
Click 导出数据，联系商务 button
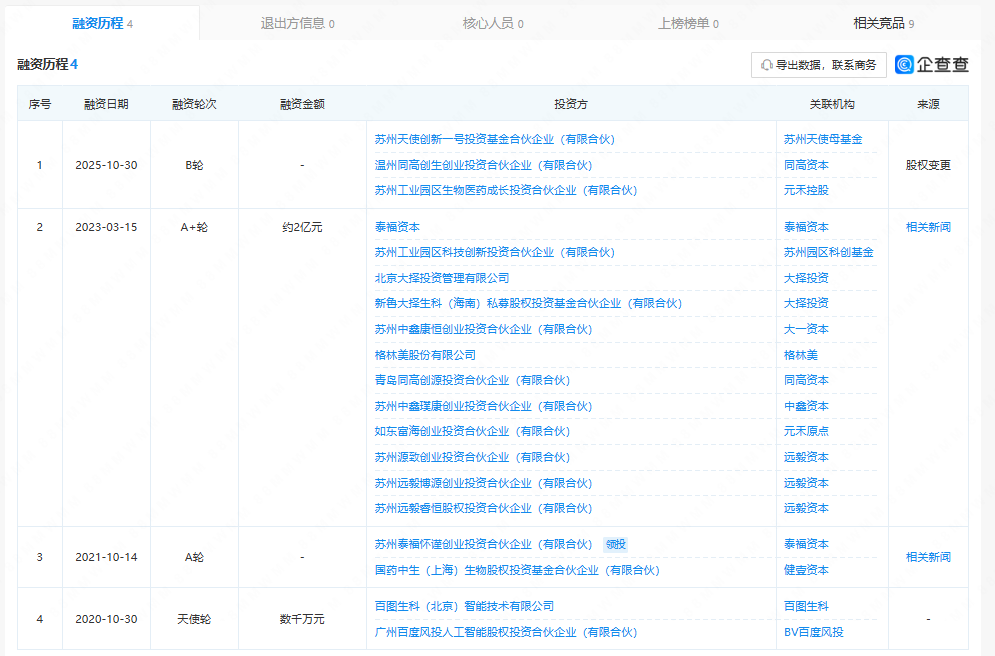[x=818, y=65]
